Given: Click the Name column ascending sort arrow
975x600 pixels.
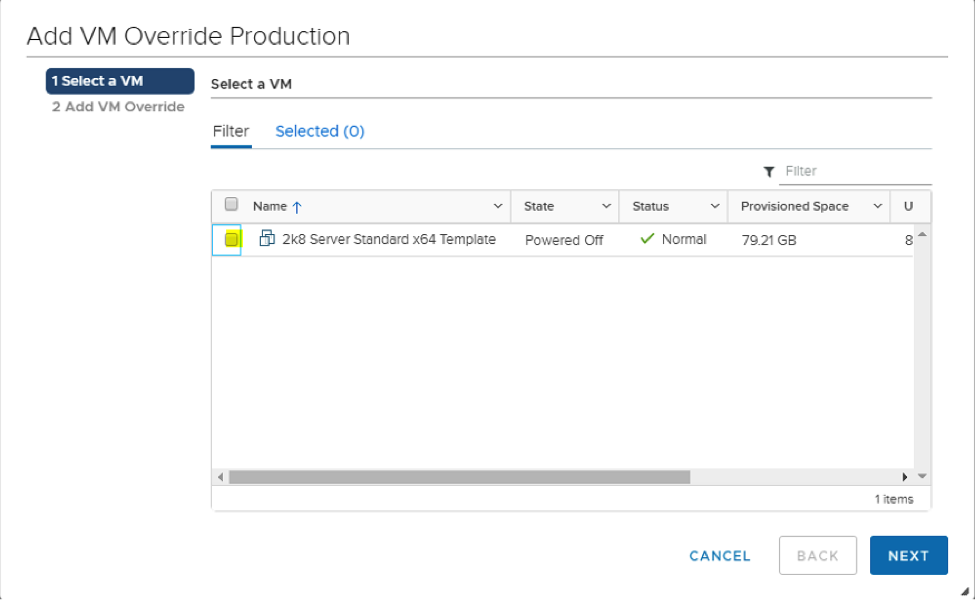Looking at the screenshot, I should (297, 207).
